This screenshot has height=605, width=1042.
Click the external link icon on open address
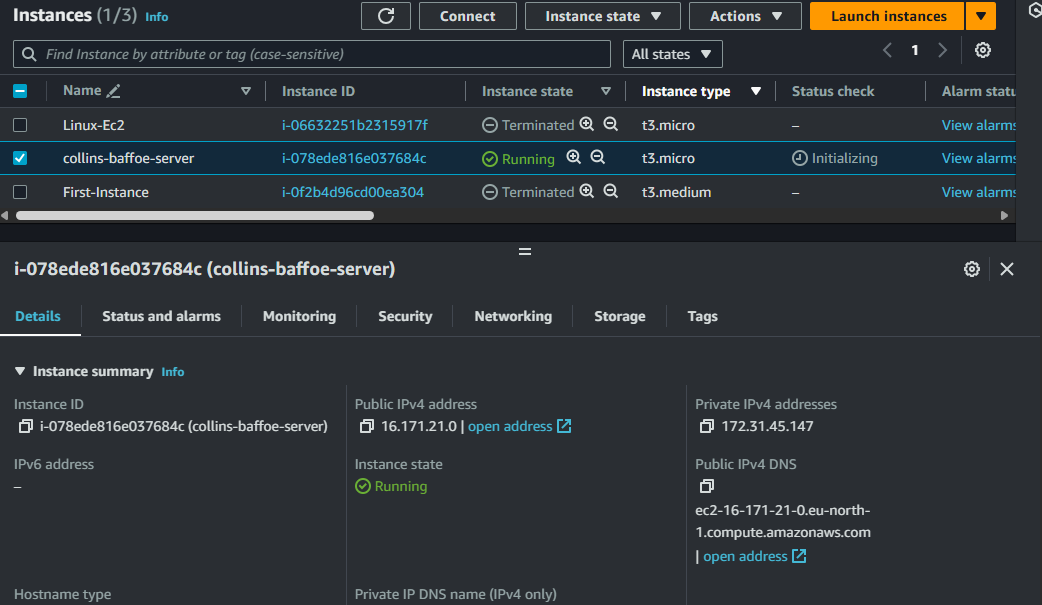click(x=566, y=425)
